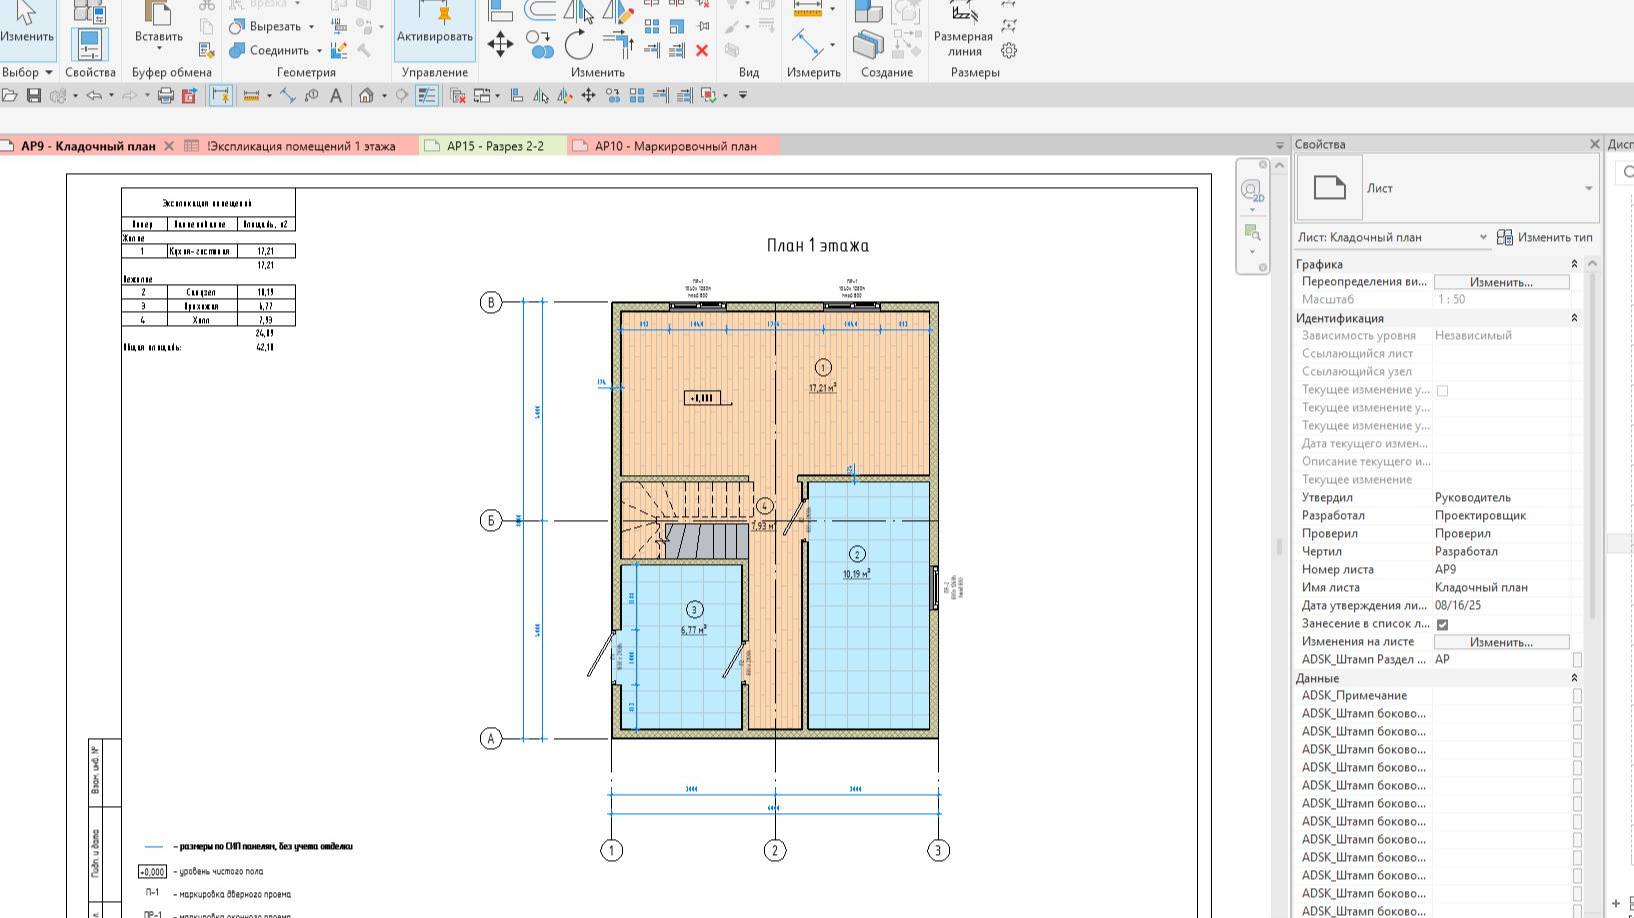Screen dimensions: 1634x918
Task: Toggle the Занесение в список листов checkbox
Action: click(x=1441, y=623)
